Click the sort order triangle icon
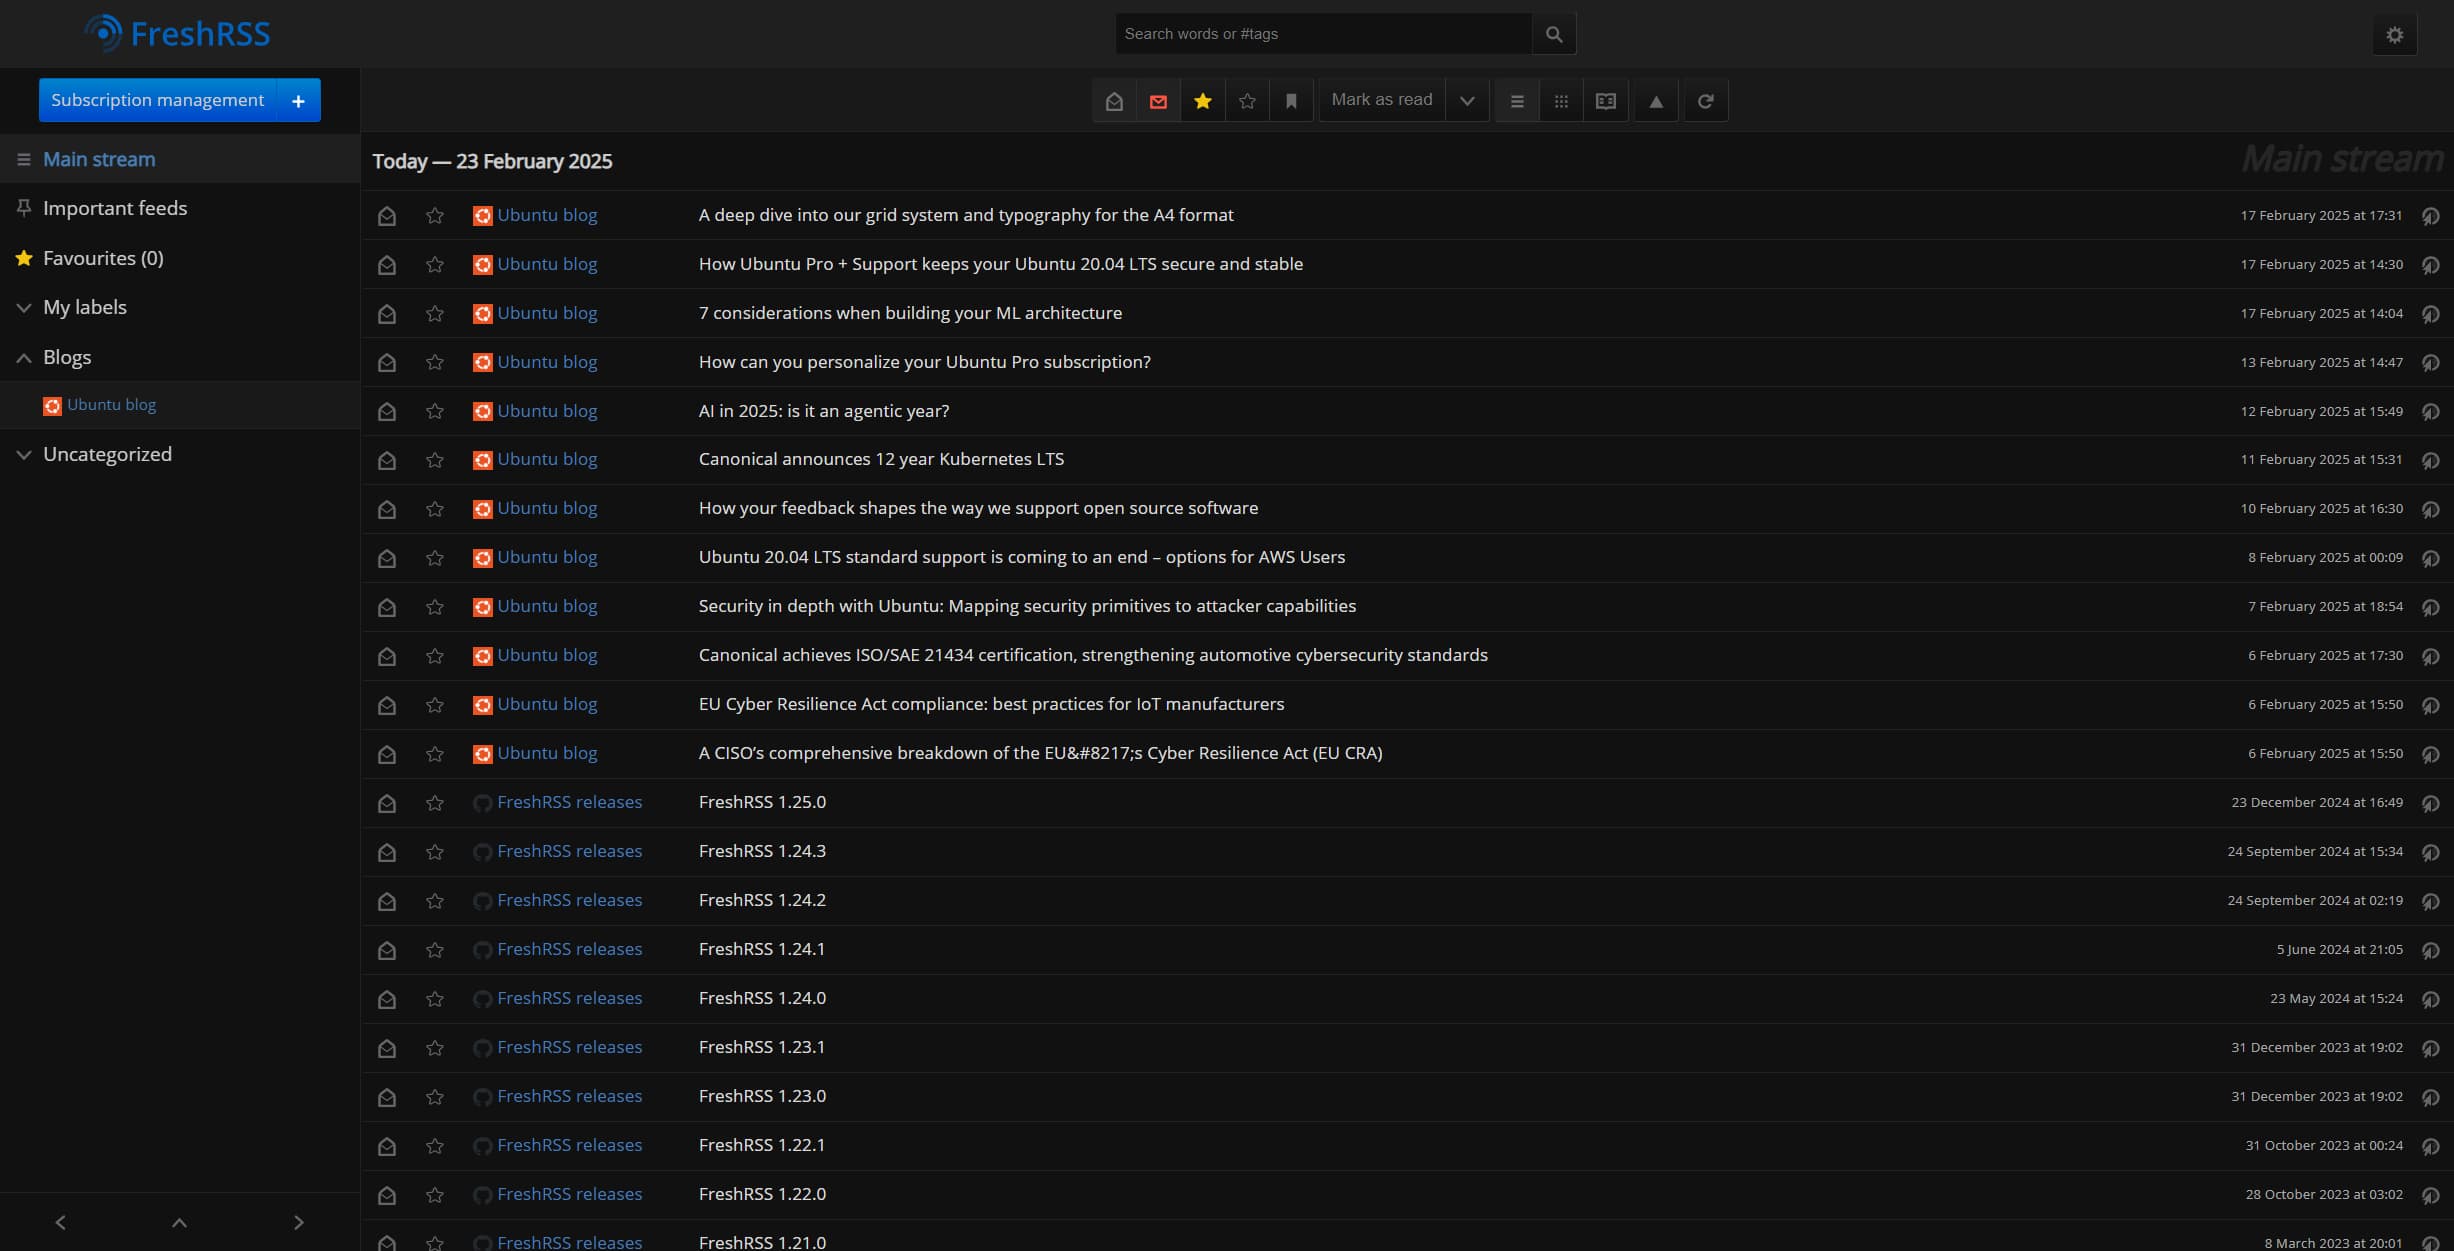The height and width of the screenshot is (1251, 2454). pyautogui.click(x=1656, y=101)
